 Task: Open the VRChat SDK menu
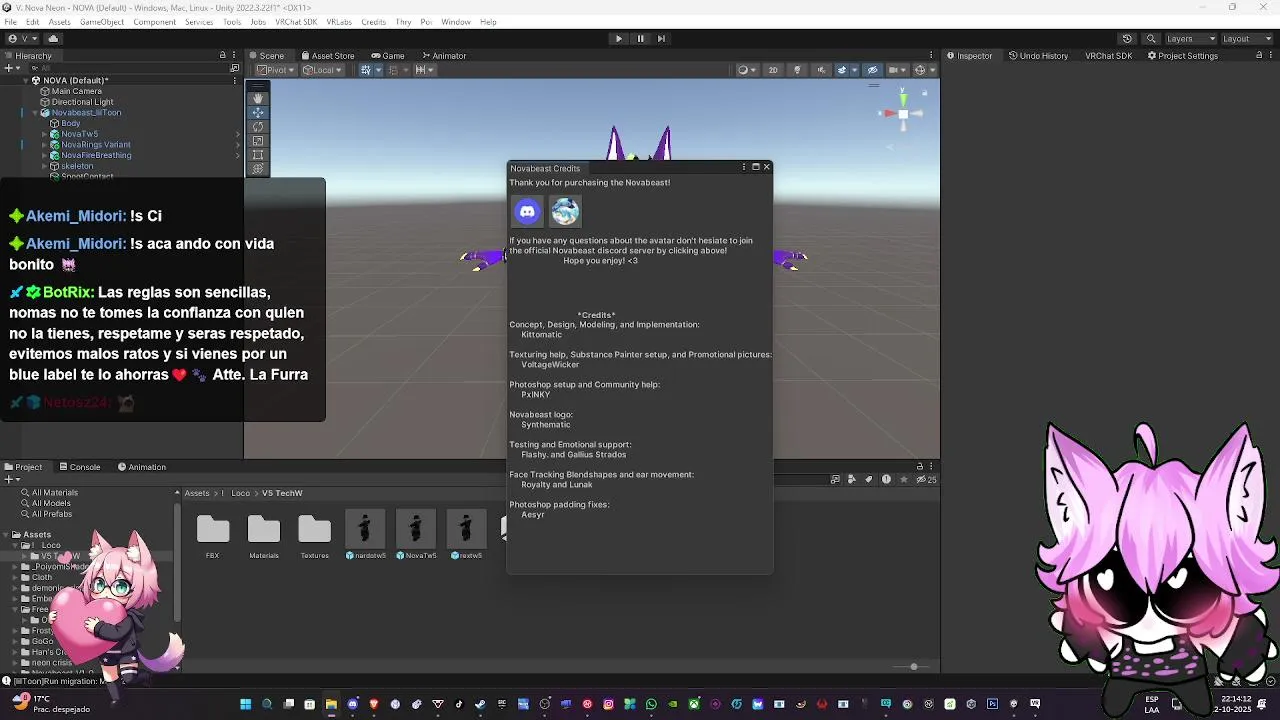click(x=296, y=22)
